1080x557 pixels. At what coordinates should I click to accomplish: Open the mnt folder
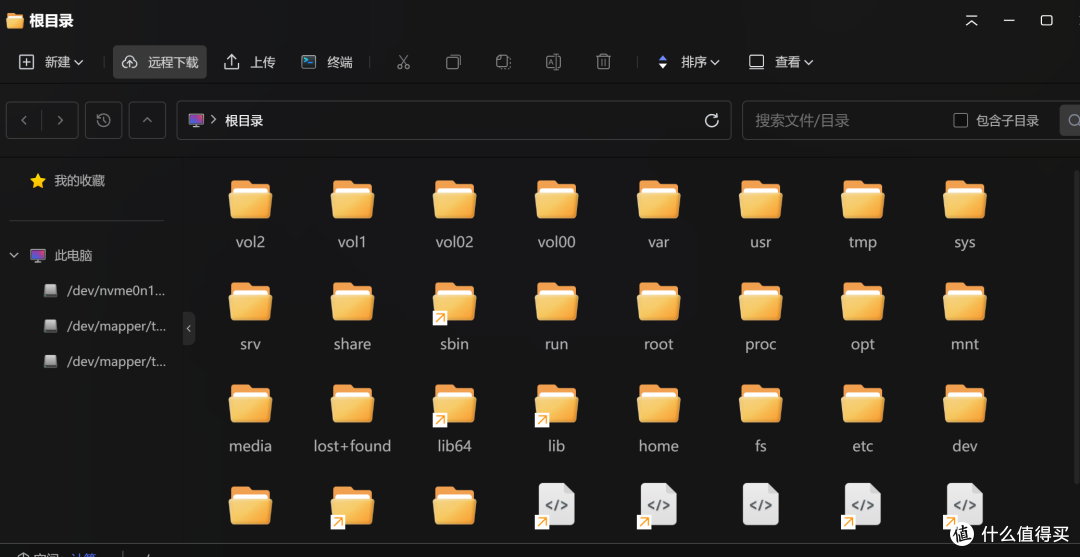(x=964, y=315)
